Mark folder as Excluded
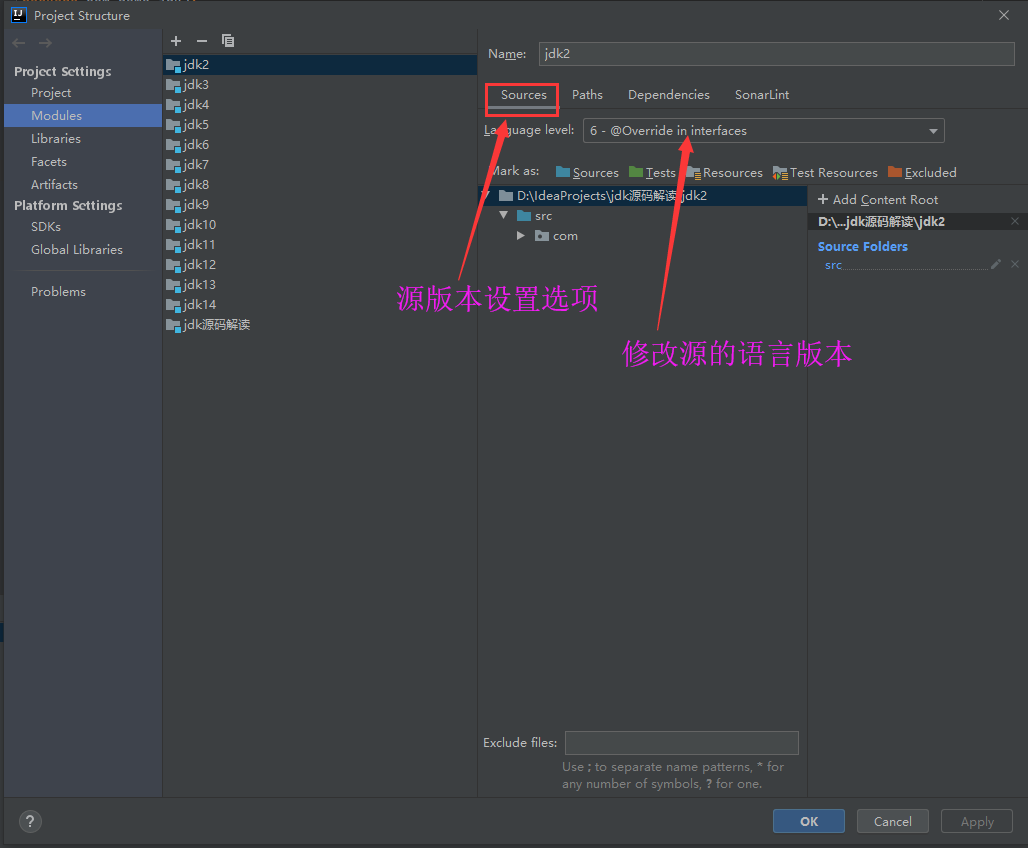The image size is (1028, 848). 922,172
